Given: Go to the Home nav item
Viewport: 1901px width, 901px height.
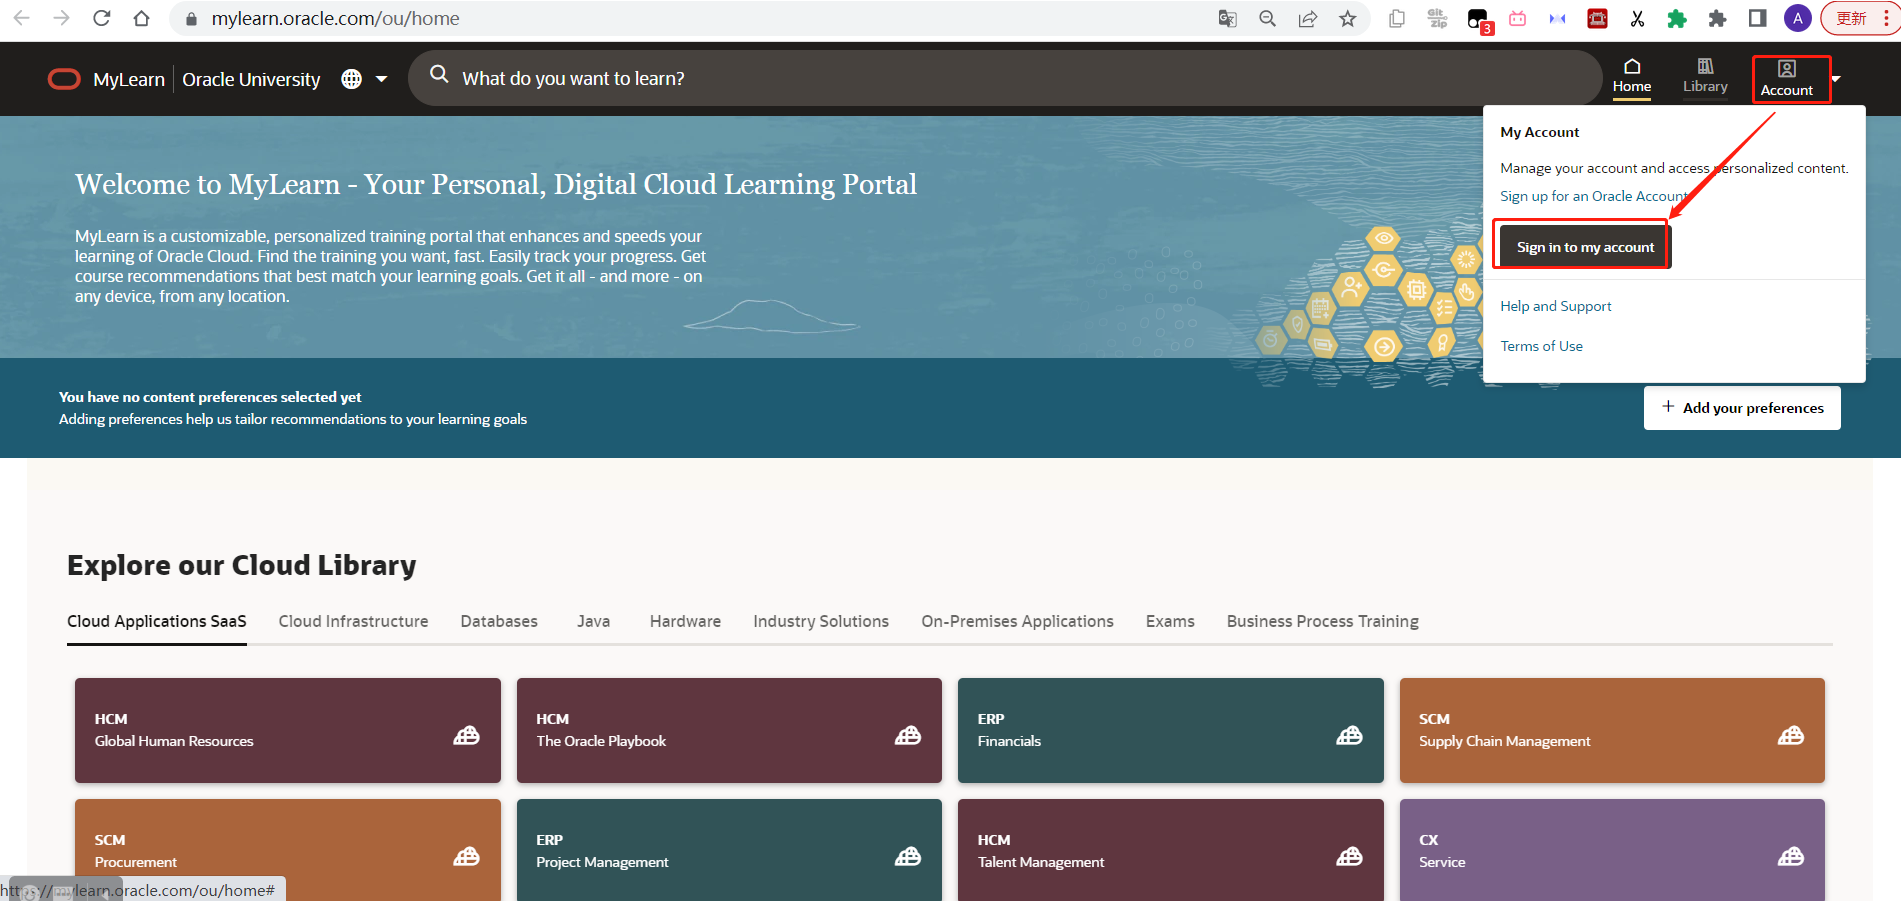Looking at the screenshot, I should (x=1632, y=76).
